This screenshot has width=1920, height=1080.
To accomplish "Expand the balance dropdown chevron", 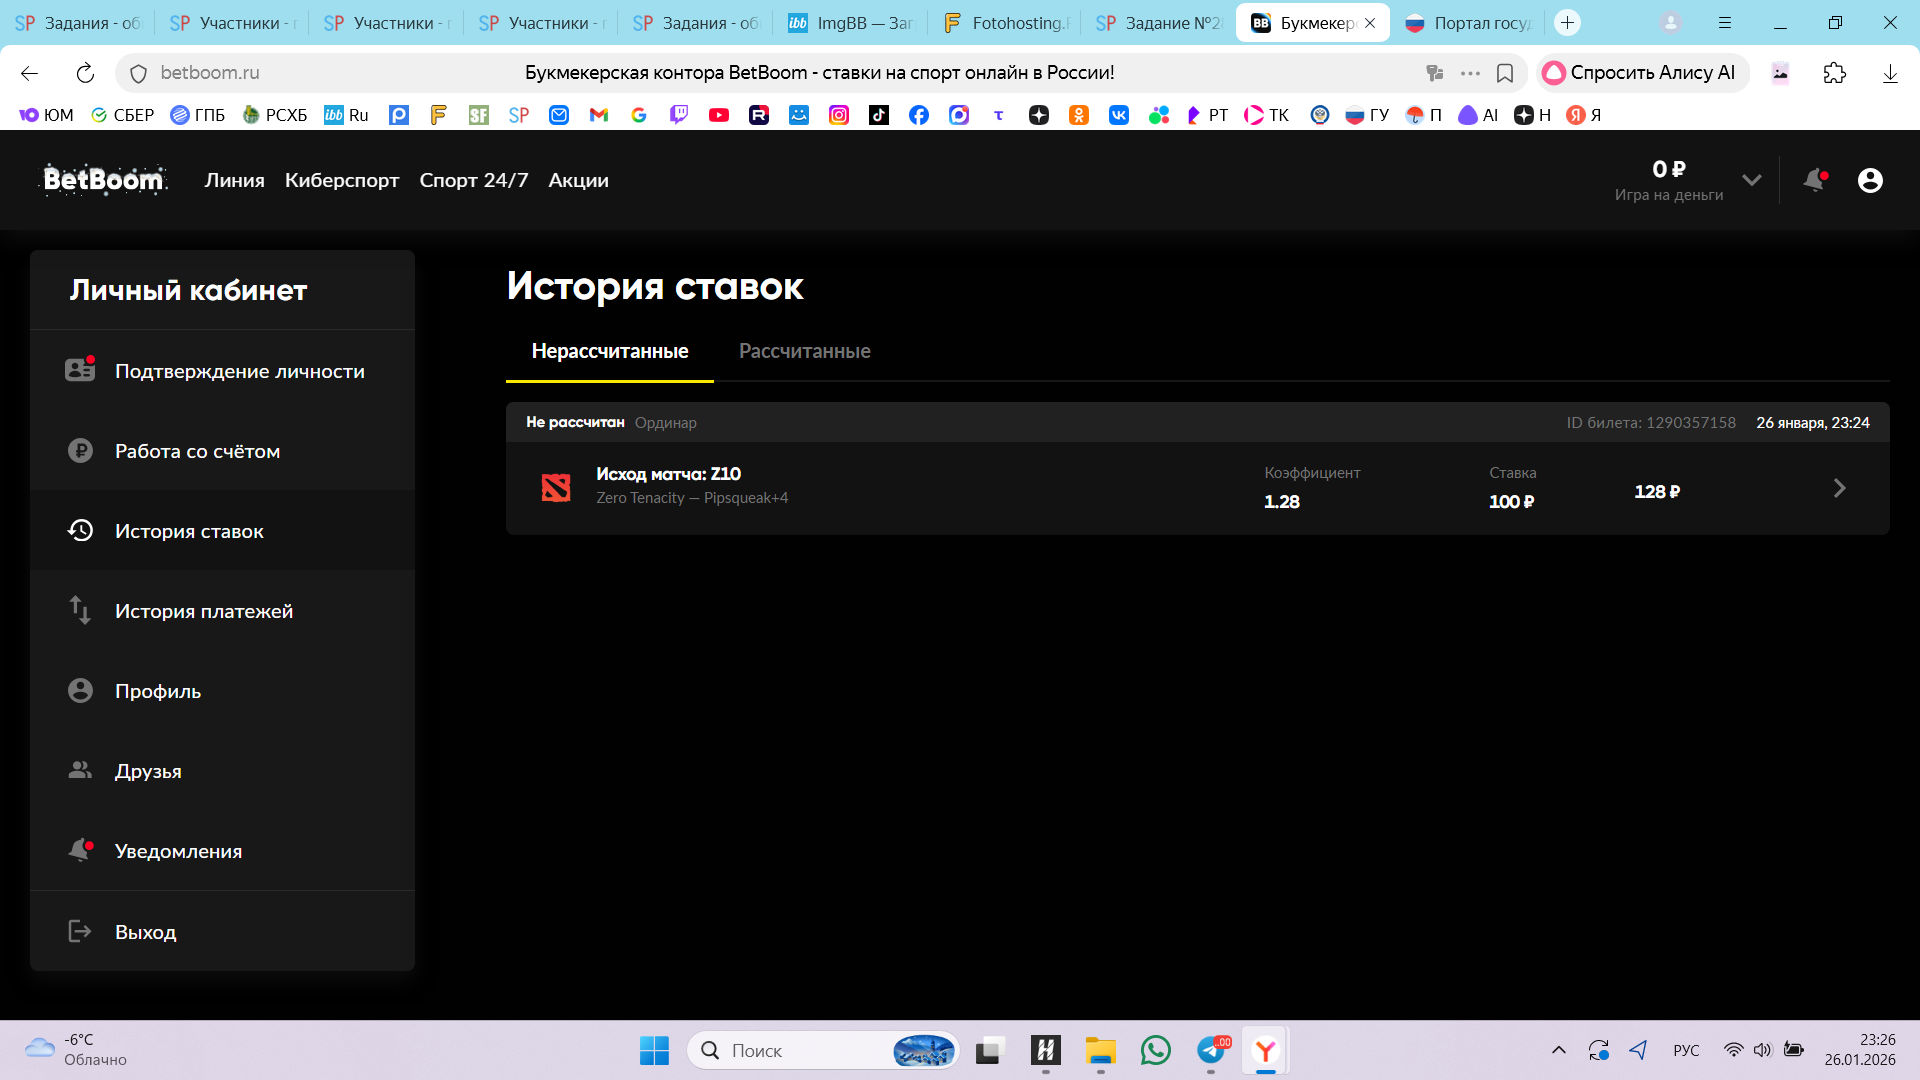I will (1751, 180).
